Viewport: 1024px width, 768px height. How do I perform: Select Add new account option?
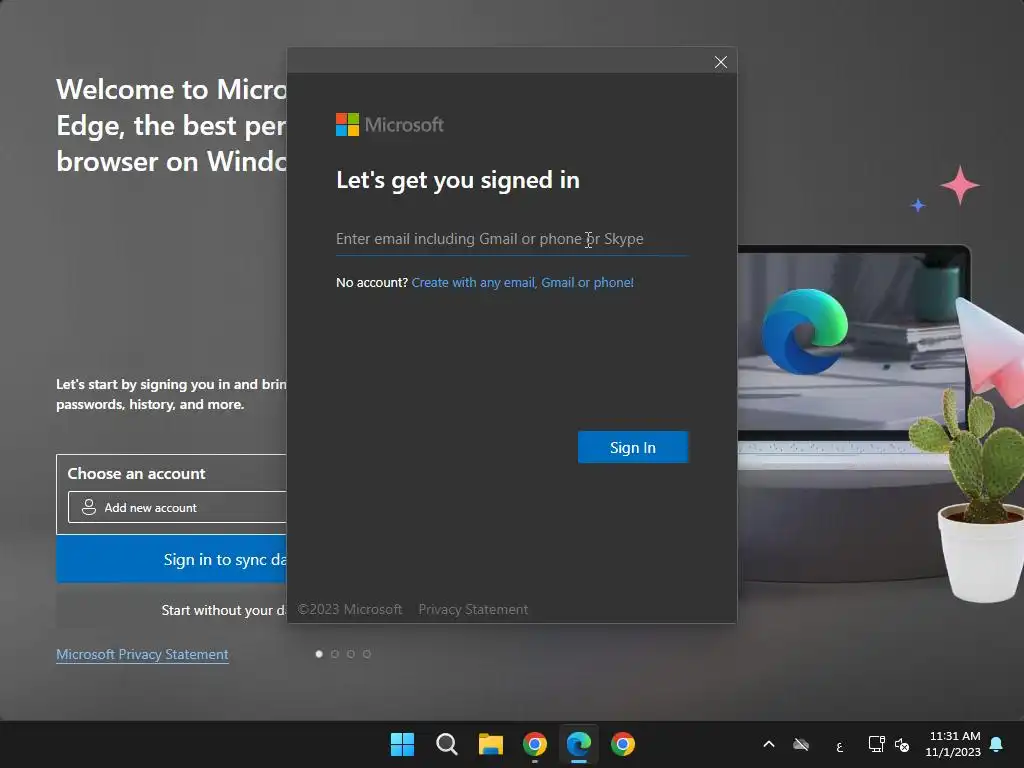pyautogui.click(x=177, y=507)
